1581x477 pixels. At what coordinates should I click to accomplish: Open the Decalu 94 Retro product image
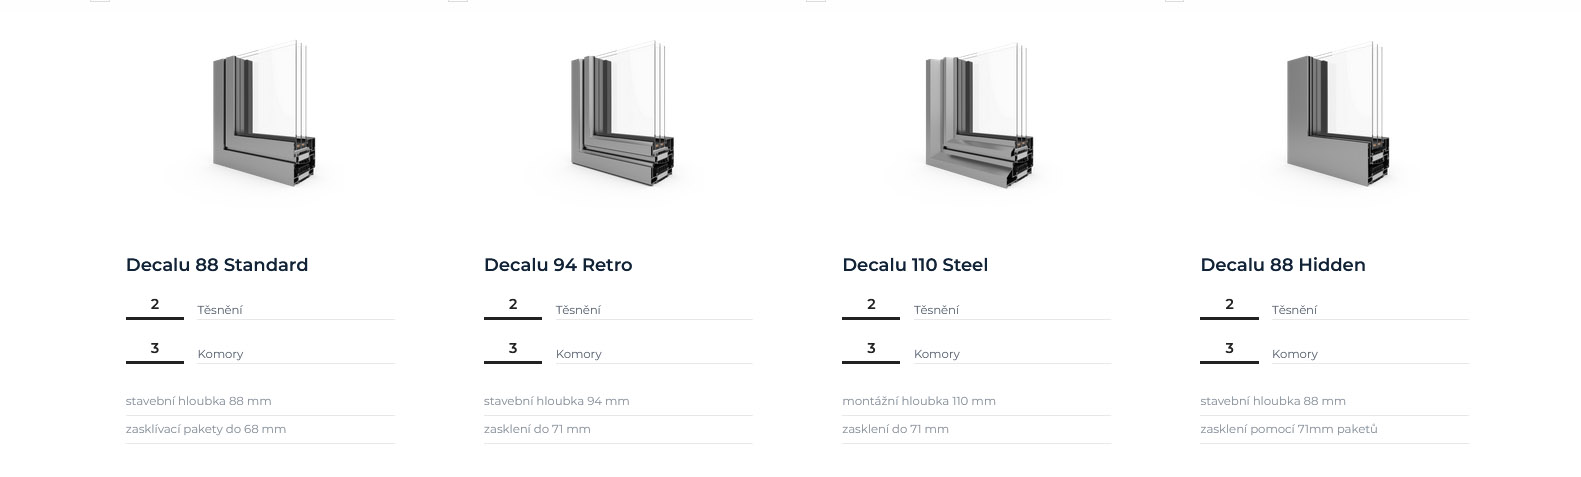620,112
